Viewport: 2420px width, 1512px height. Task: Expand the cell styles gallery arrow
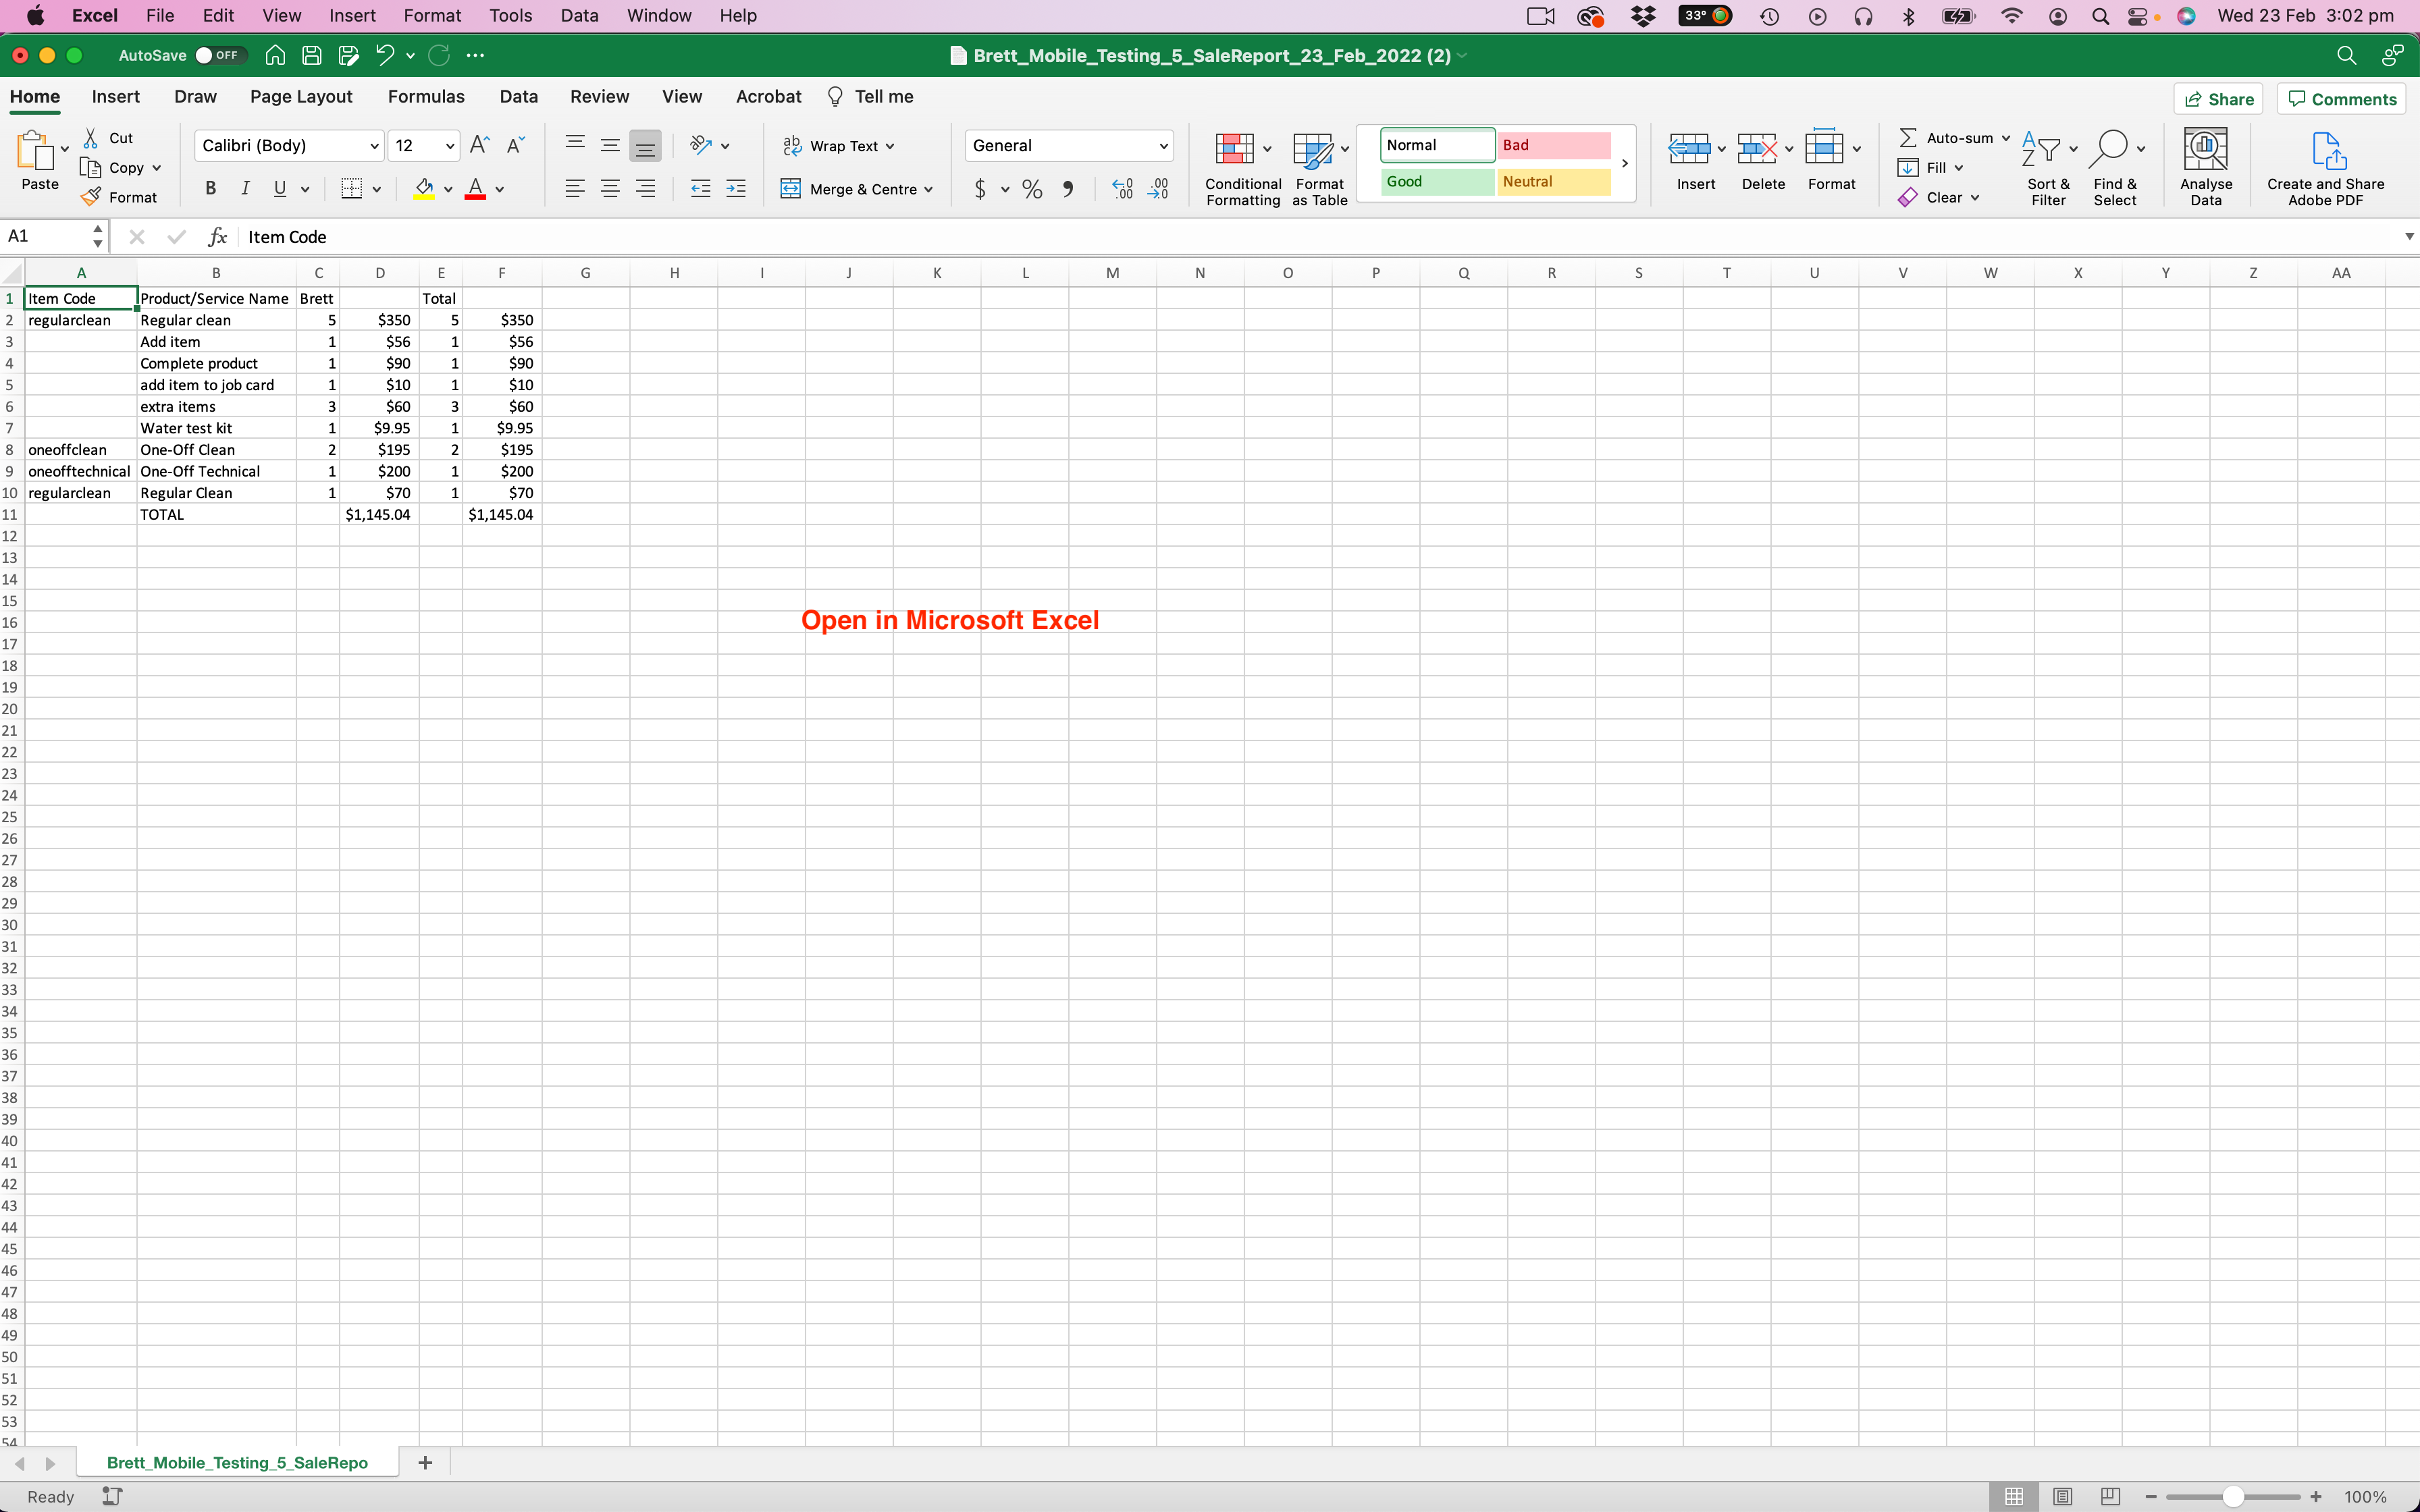[1625, 163]
